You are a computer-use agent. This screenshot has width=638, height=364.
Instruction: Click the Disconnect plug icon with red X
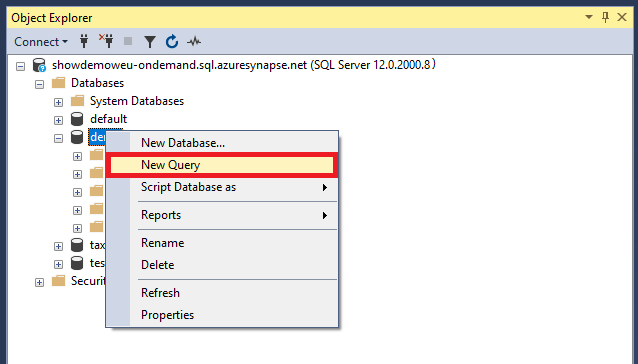(x=106, y=41)
